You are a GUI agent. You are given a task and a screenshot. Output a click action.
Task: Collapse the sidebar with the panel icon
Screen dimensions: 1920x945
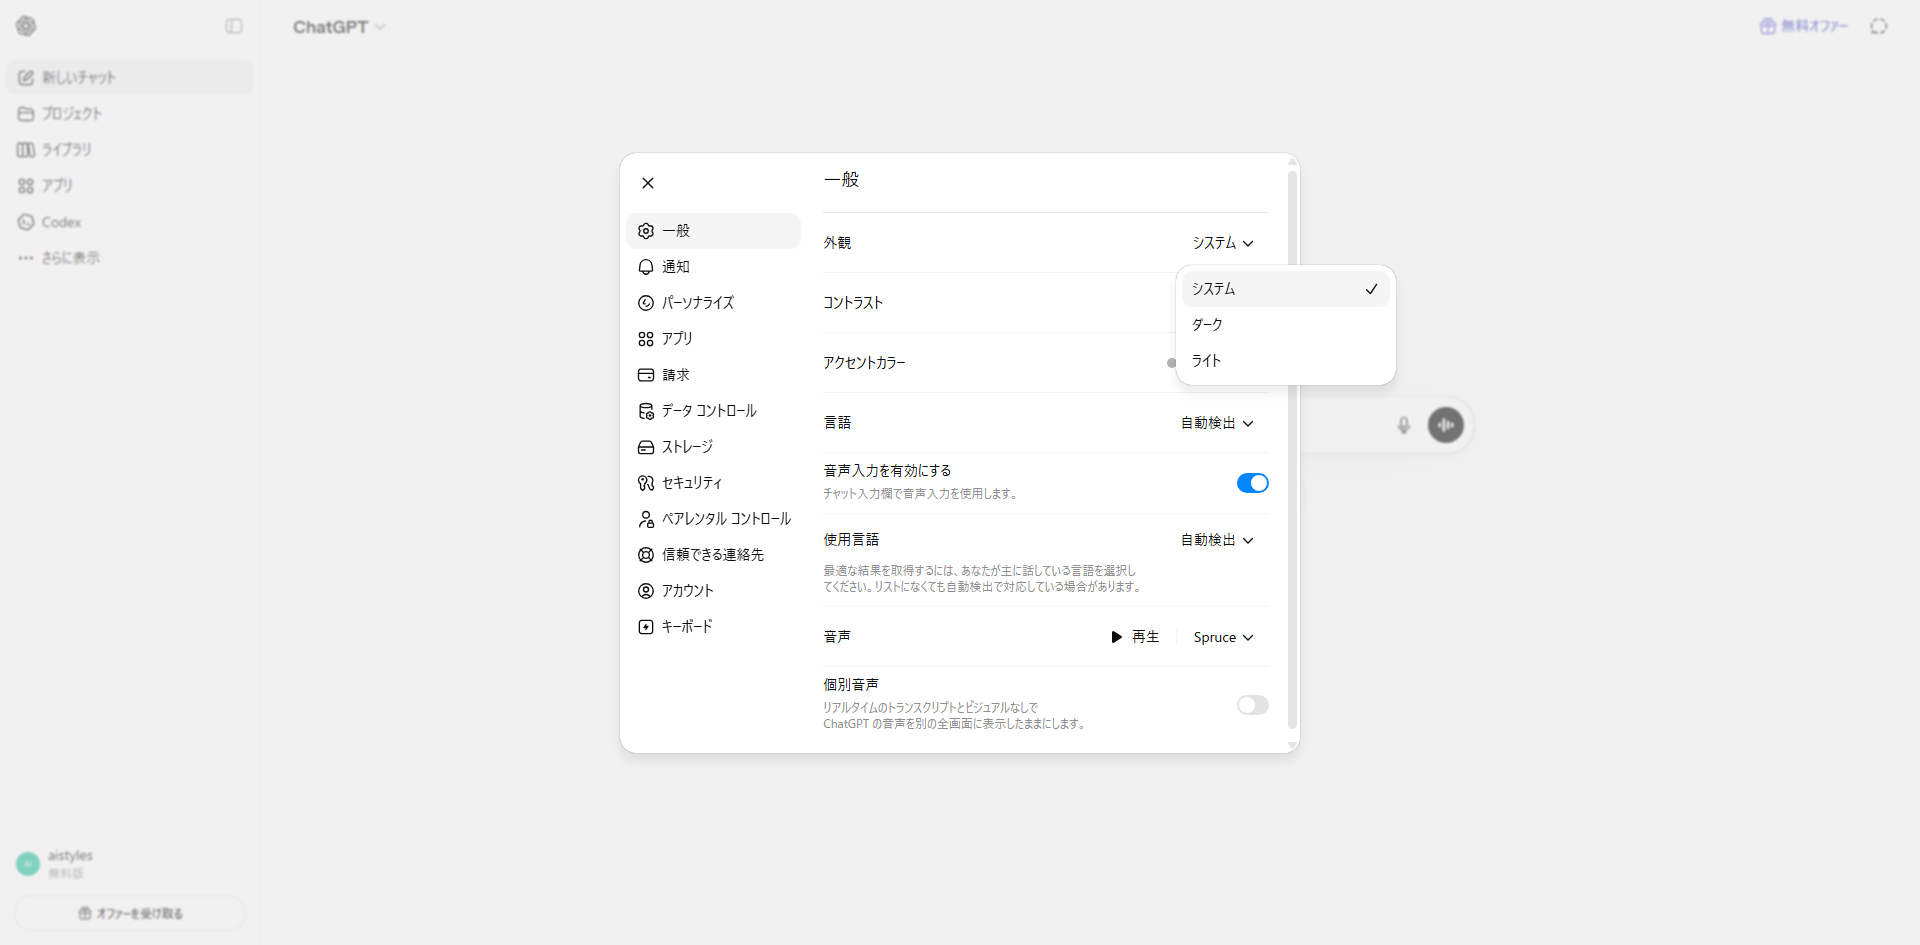(x=234, y=26)
